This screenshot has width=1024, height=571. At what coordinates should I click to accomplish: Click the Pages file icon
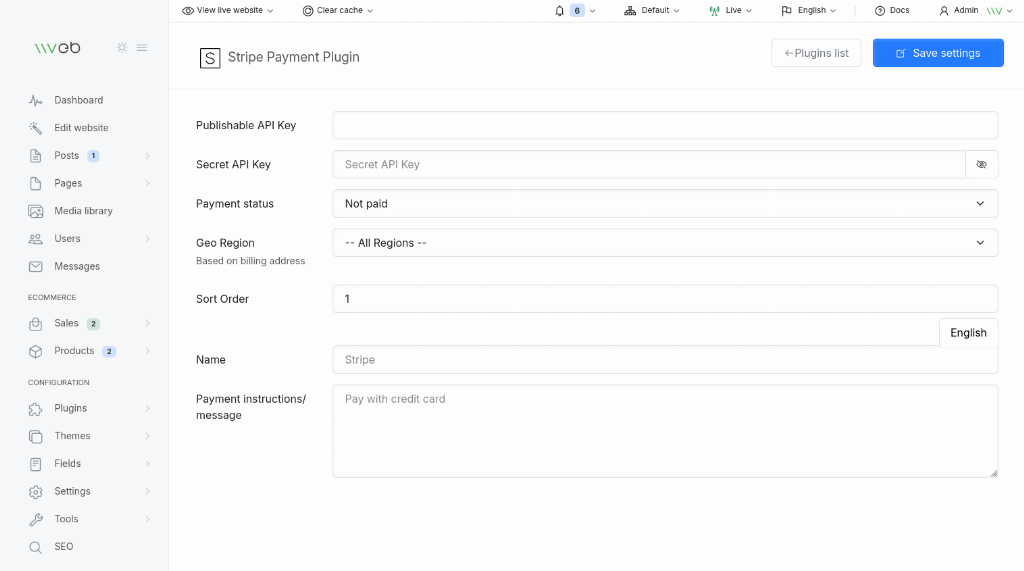click(x=35, y=184)
